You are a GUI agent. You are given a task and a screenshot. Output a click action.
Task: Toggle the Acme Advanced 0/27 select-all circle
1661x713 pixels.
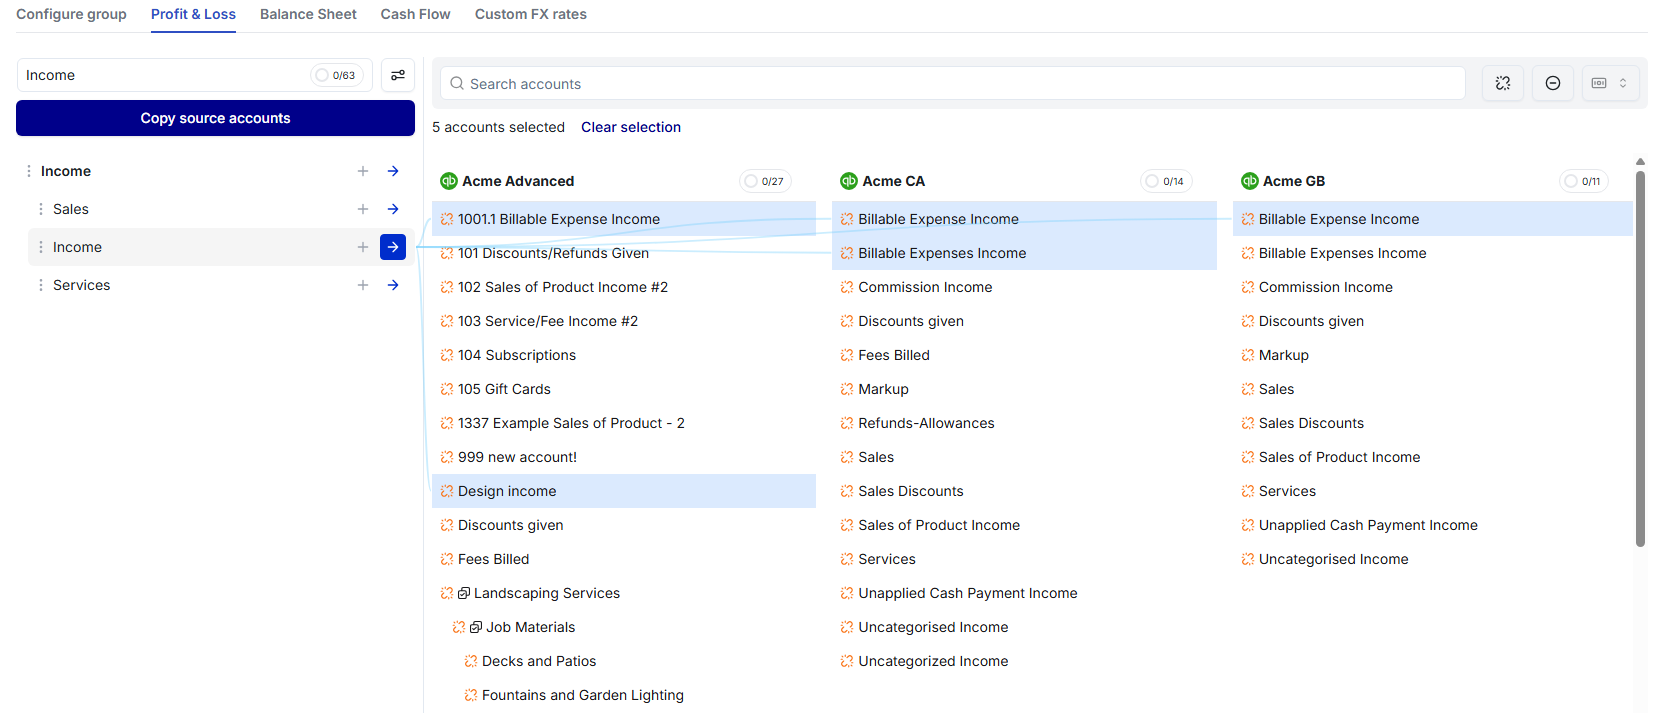(x=751, y=181)
